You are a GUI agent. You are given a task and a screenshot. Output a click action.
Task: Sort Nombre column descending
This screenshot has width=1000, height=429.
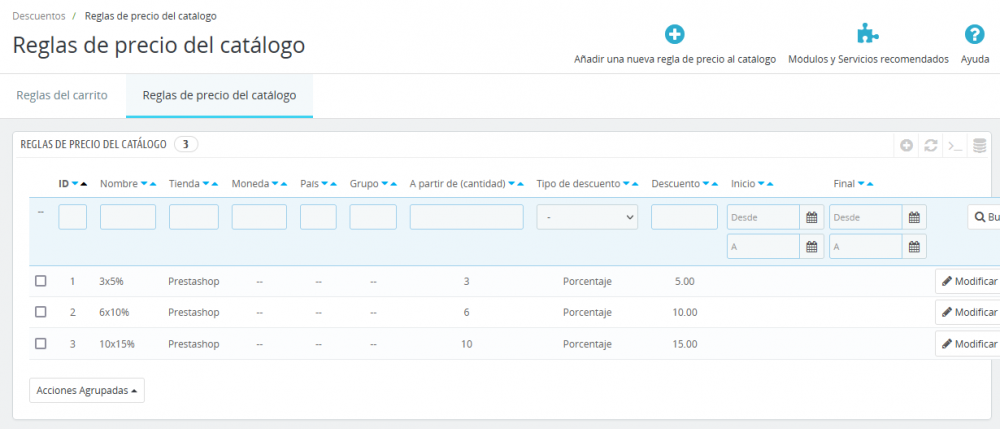[x=143, y=184]
